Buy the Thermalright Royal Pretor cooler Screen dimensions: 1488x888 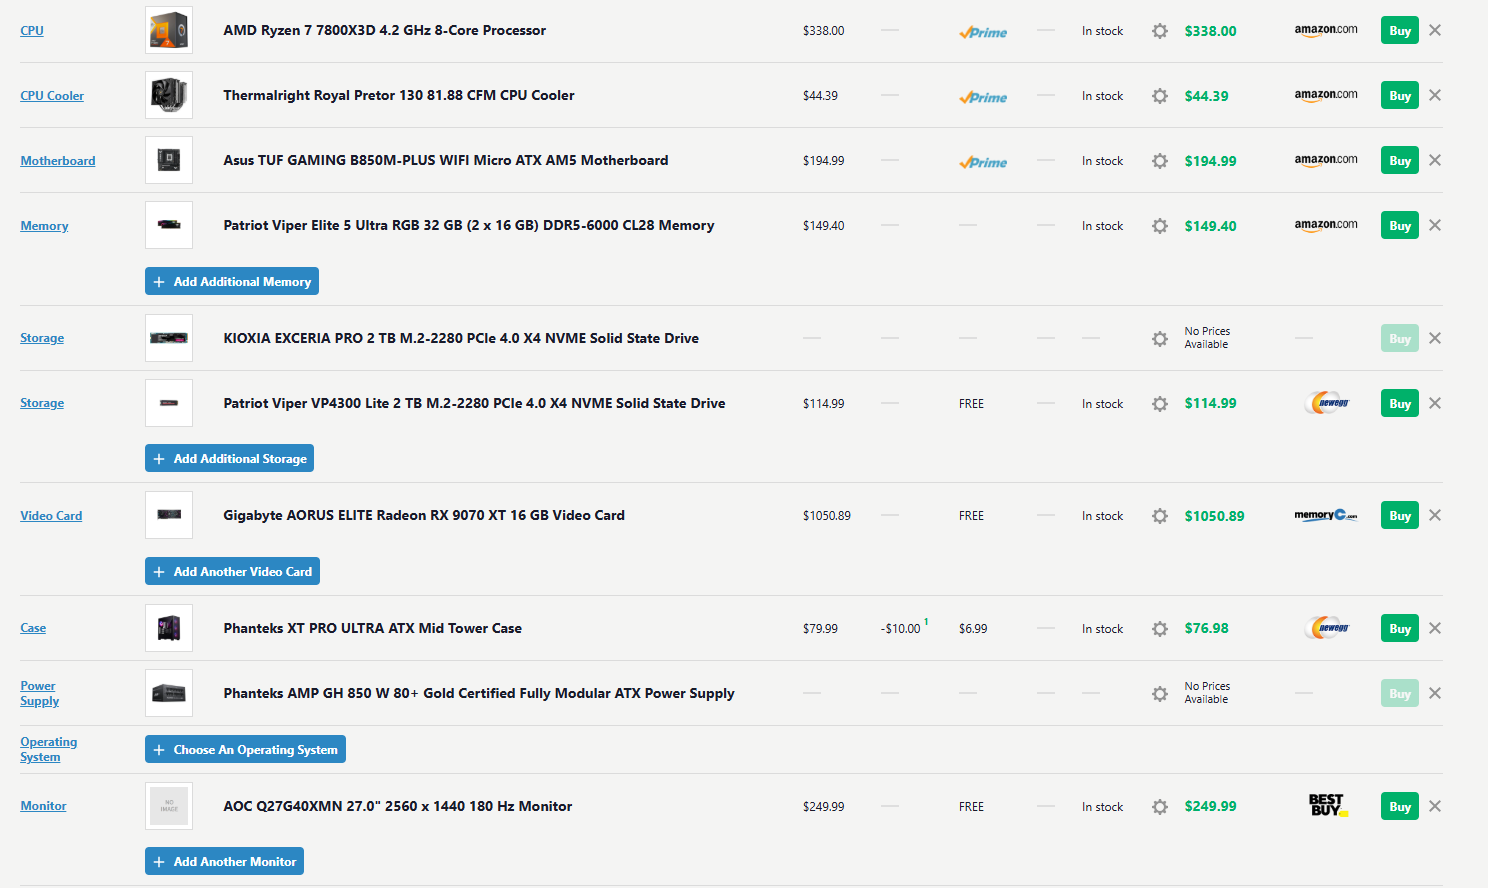1400,95
